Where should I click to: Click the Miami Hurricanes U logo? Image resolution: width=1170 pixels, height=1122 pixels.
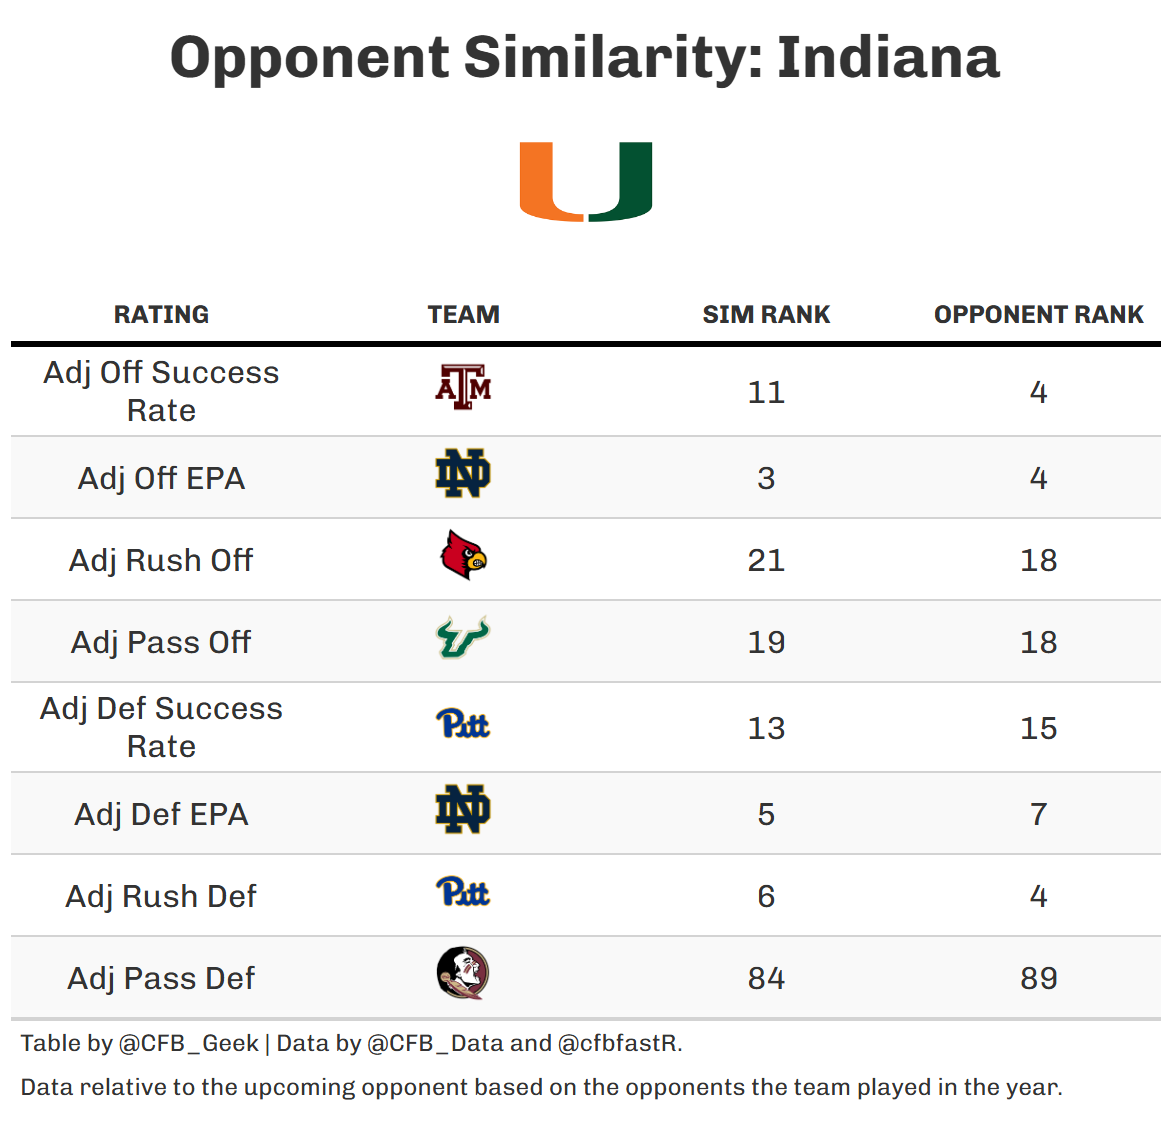pyautogui.click(x=585, y=181)
